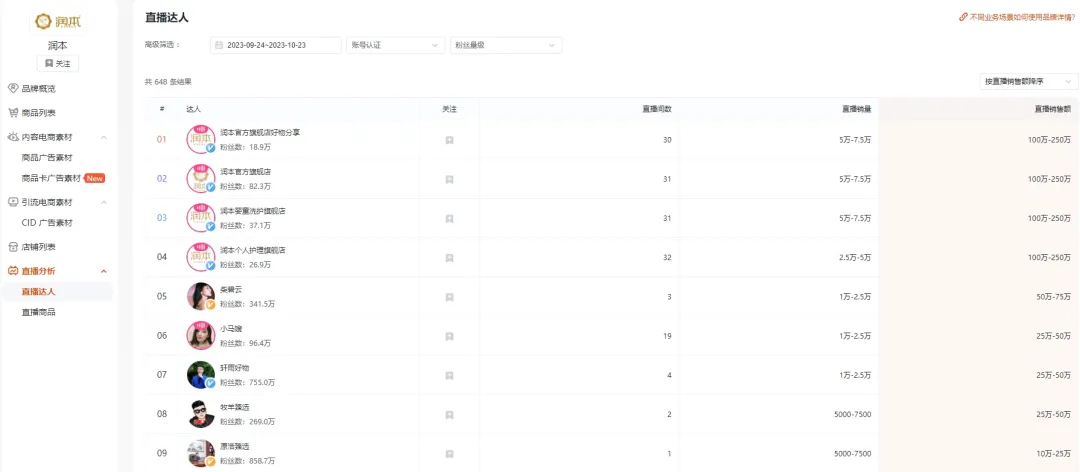Collapse the 引流电商素材 section chevron
The height and width of the screenshot is (472, 1080).
coord(104,202)
